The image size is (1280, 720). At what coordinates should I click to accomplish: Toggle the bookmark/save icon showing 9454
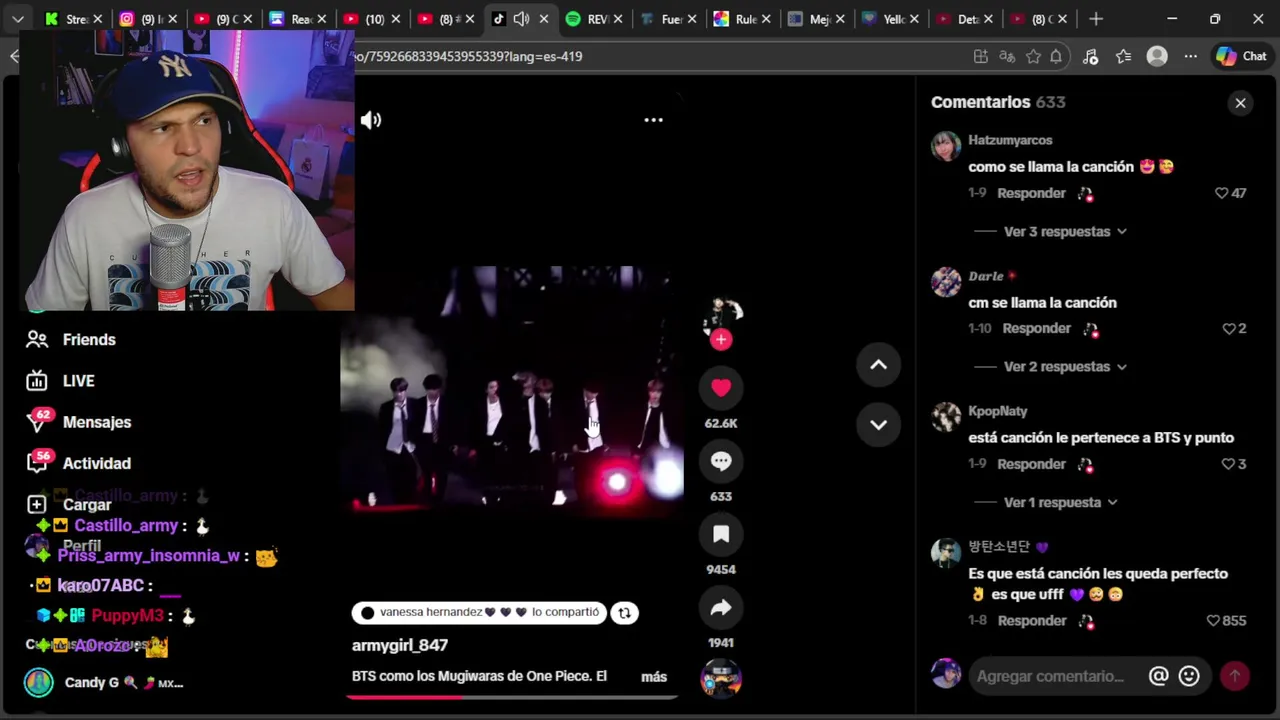tap(721, 535)
